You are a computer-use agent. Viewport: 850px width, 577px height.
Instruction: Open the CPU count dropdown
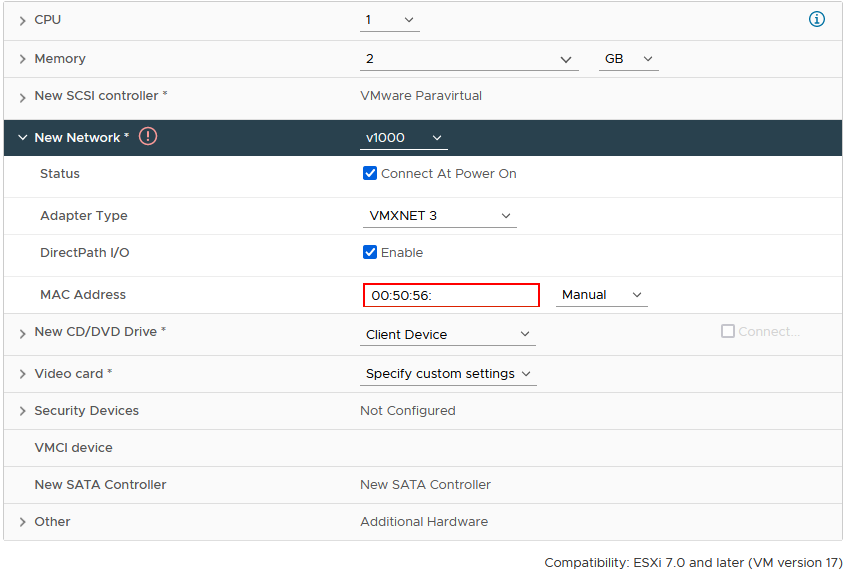[389, 20]
